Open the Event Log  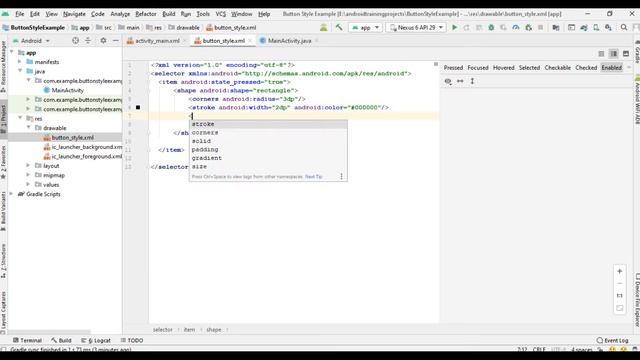point(612,340)
